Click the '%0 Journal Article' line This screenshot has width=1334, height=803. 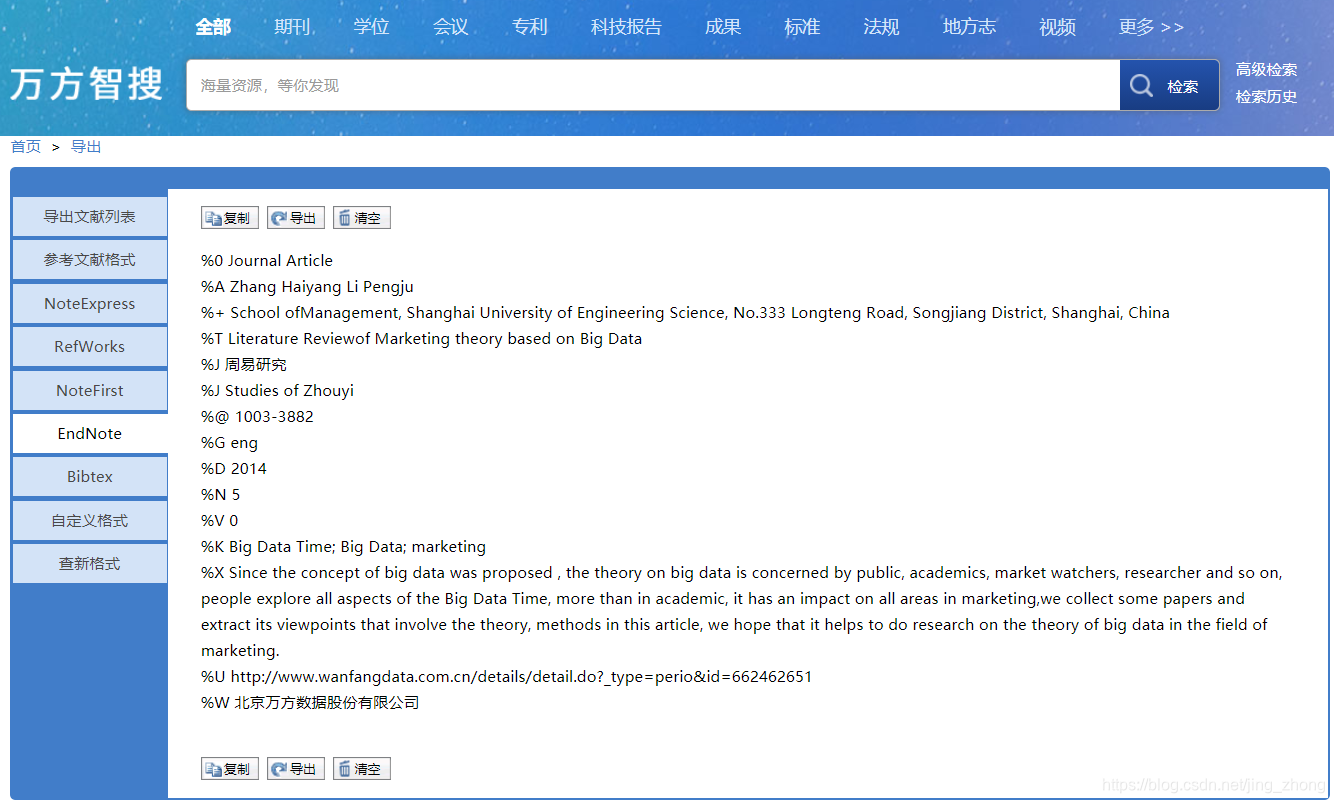[267, 261]
